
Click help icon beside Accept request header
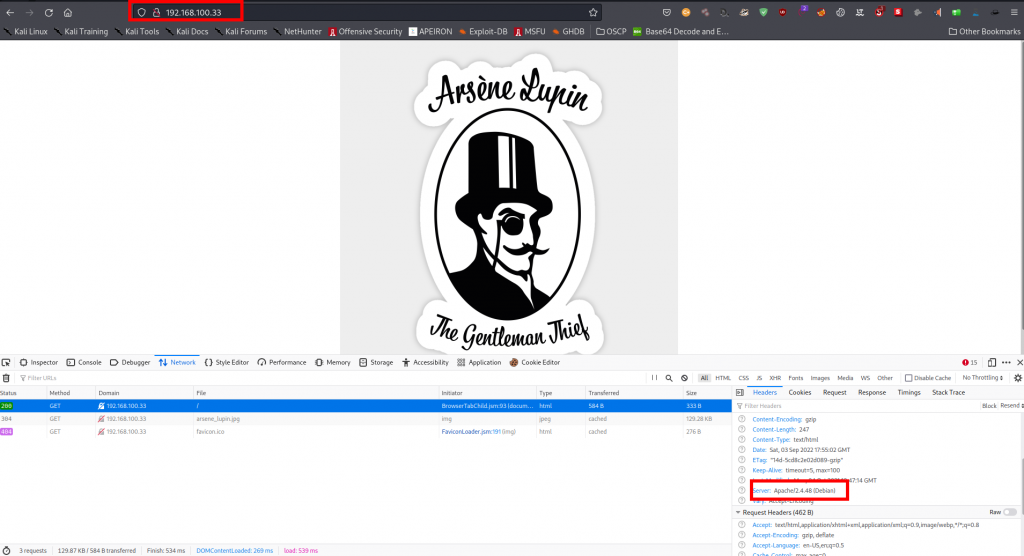click(x=741, y=525)
